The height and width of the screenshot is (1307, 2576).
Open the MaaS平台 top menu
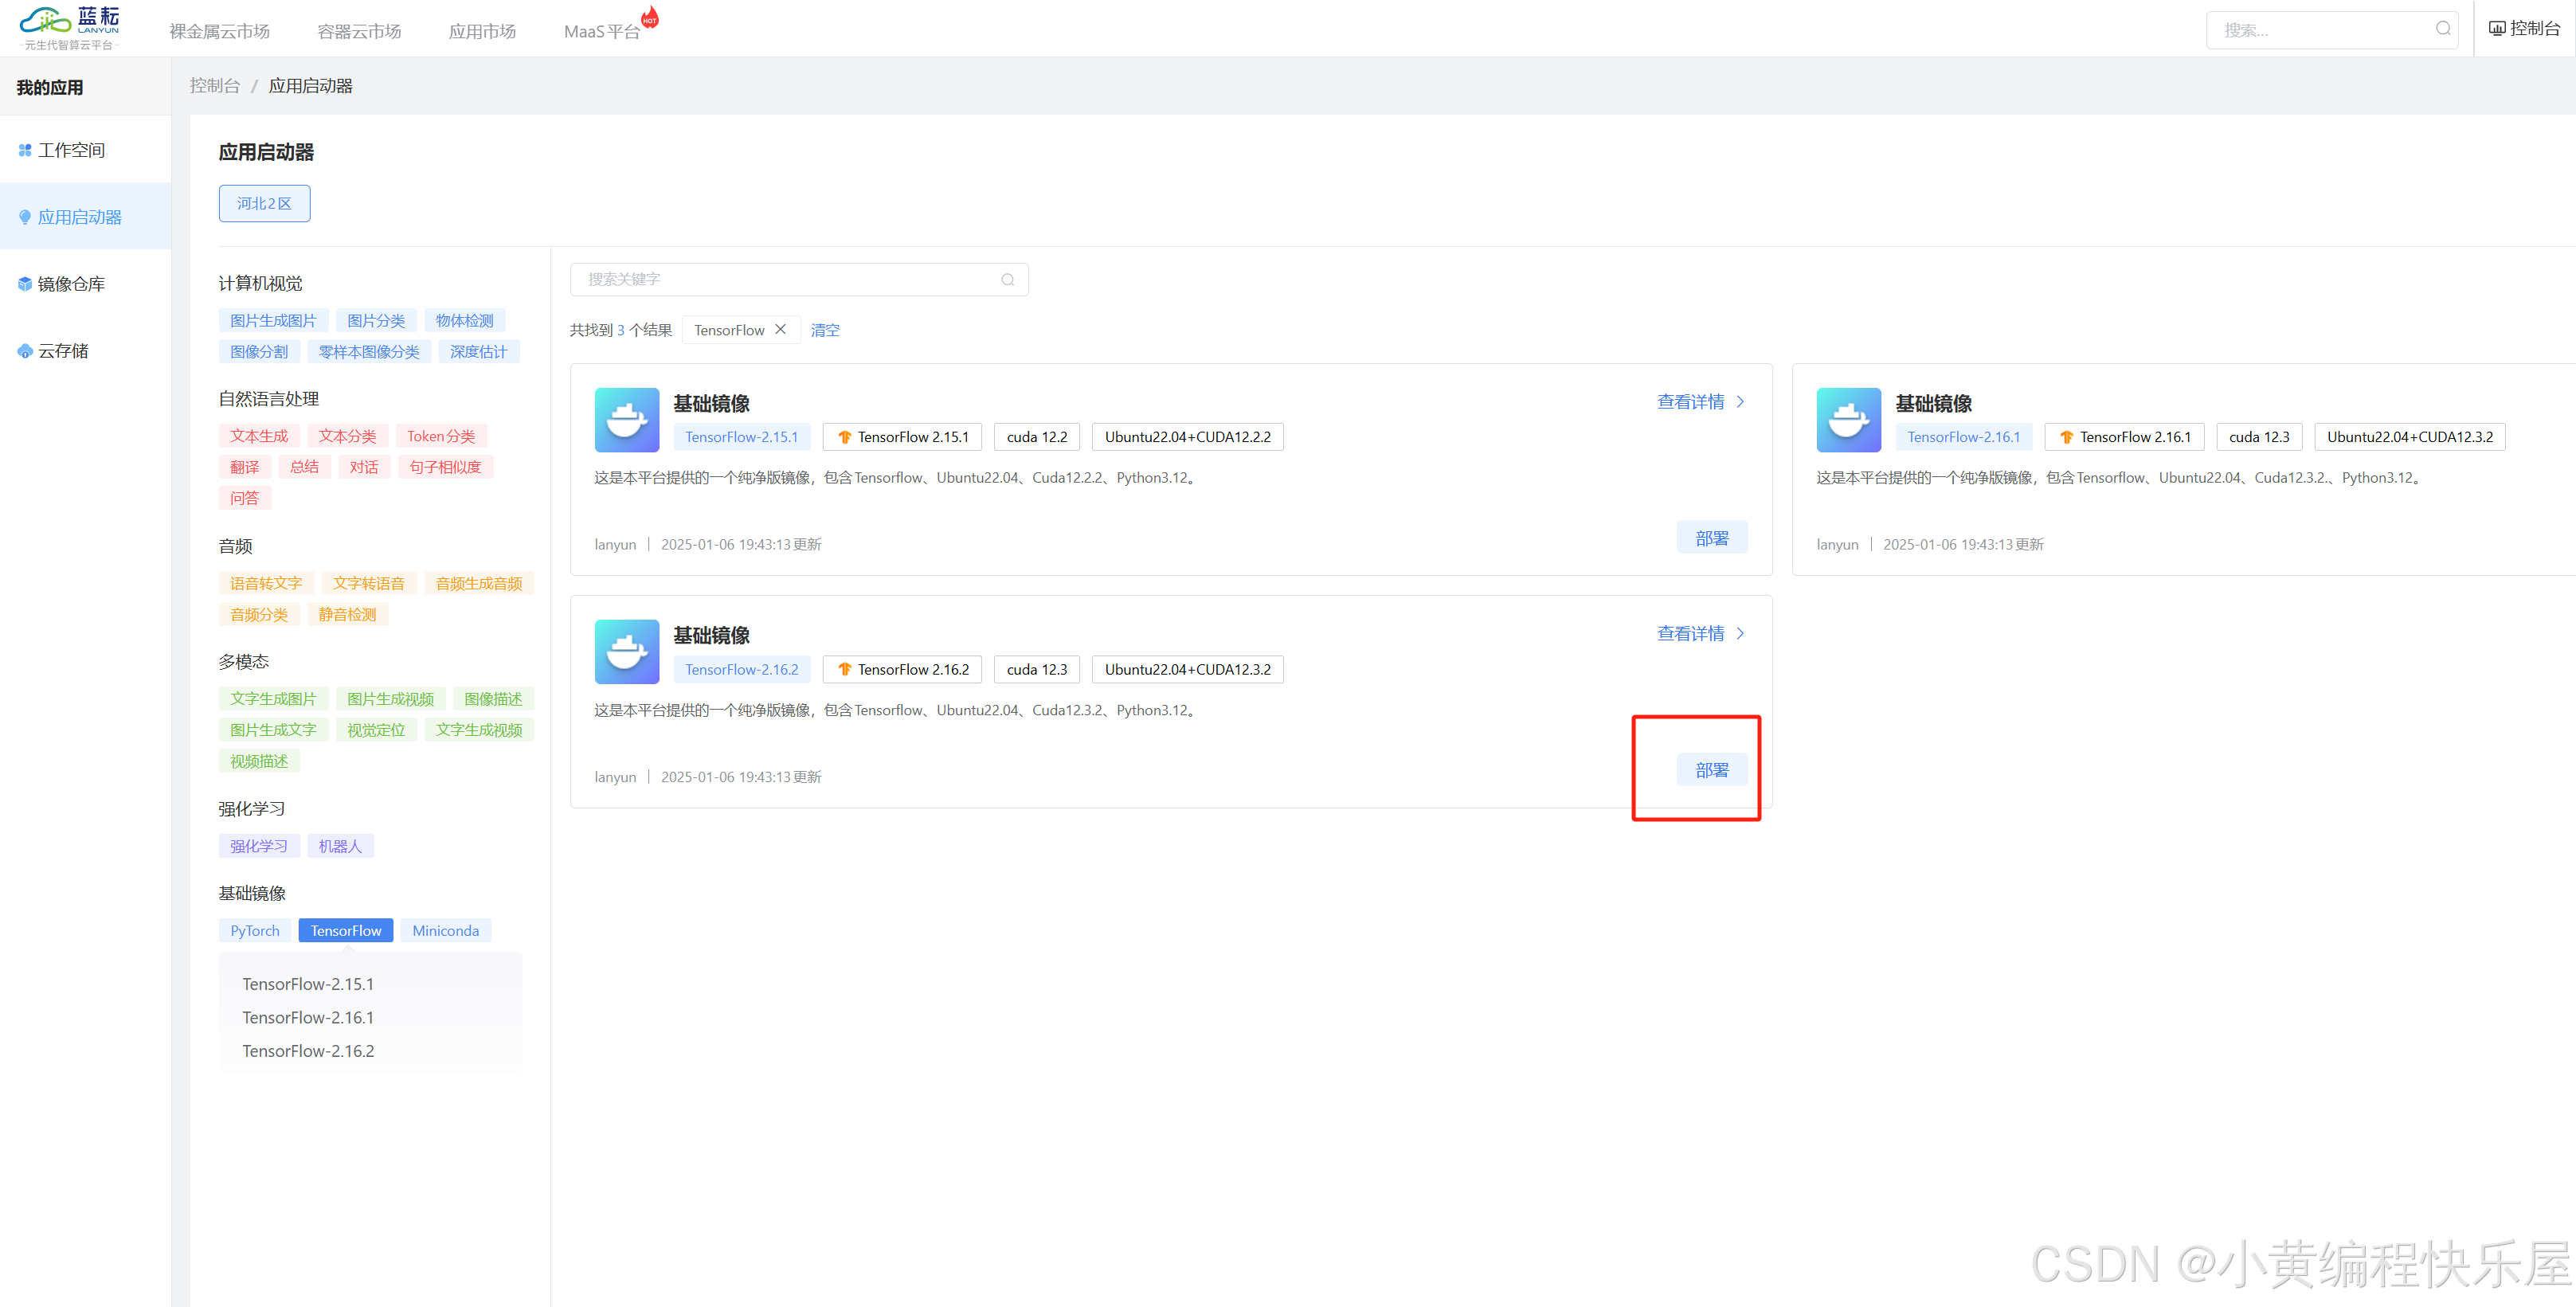[x=601, y=31]
